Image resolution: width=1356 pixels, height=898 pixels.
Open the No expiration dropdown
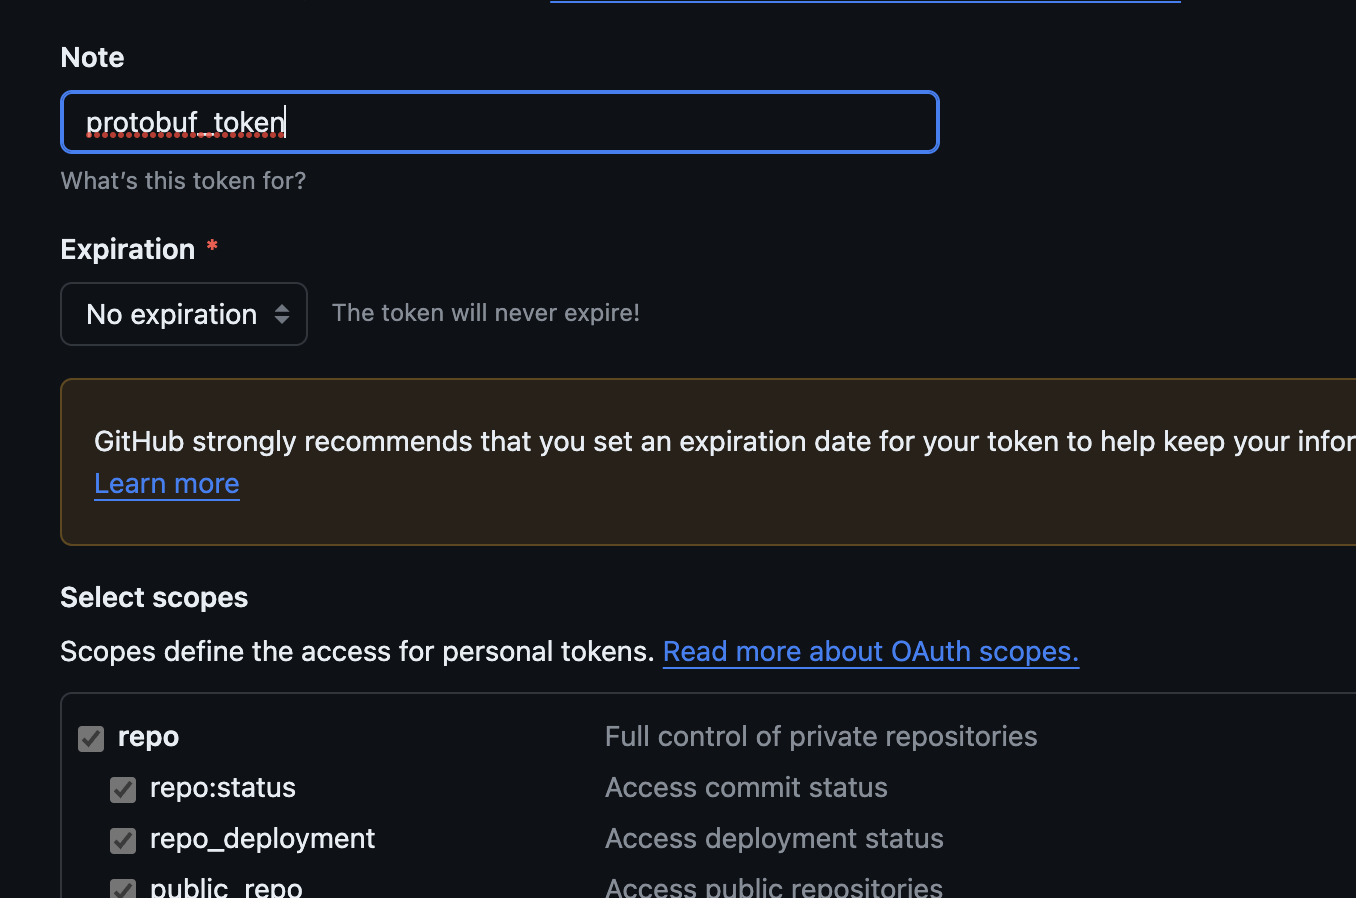[184, 314]
